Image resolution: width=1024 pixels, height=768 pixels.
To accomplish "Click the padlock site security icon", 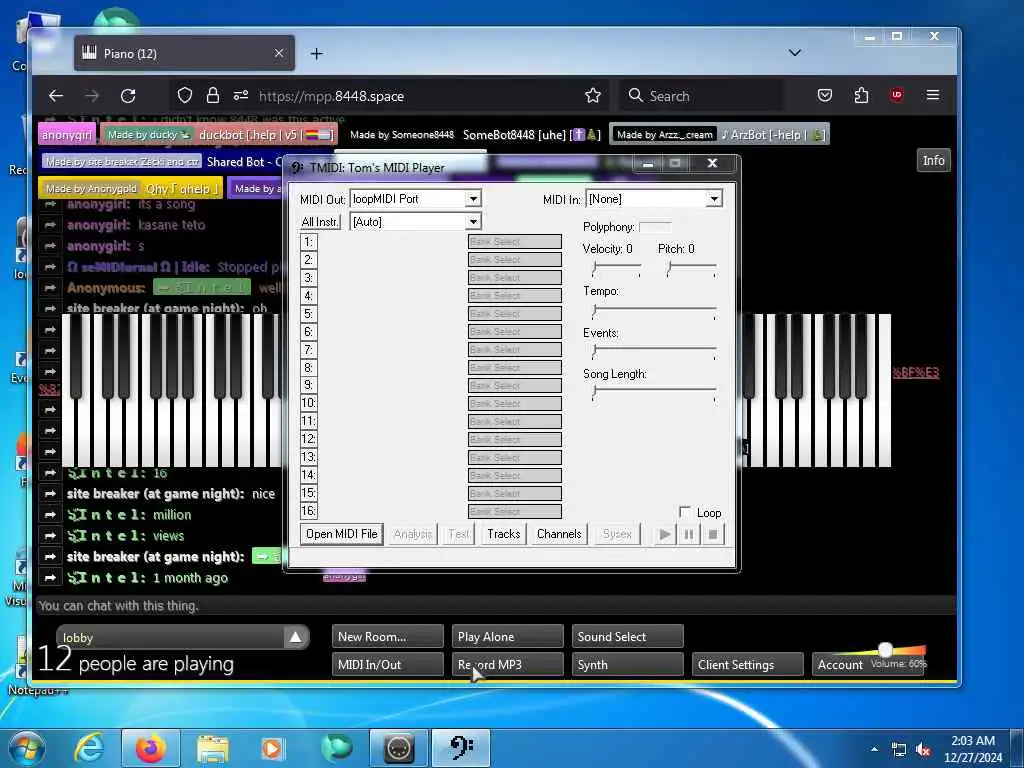I will coord(213,96).
